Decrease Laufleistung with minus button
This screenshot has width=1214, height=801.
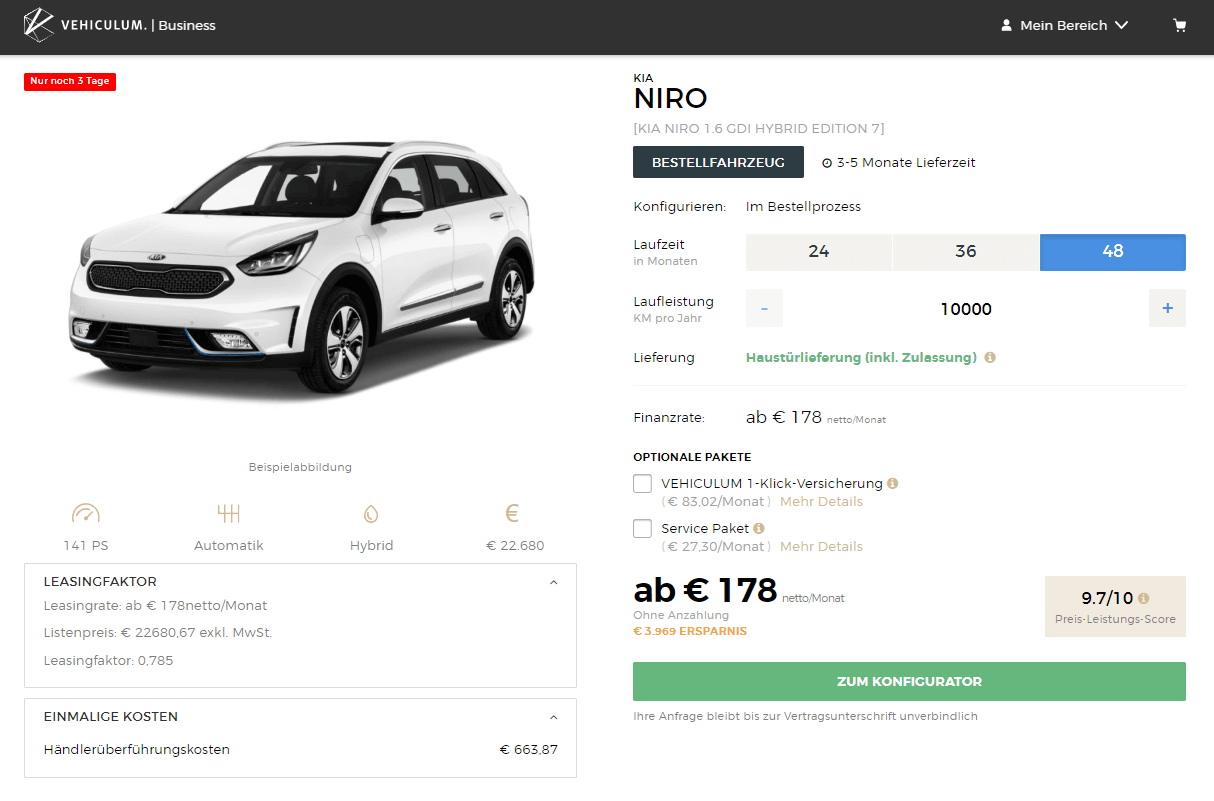click(764, 309)
